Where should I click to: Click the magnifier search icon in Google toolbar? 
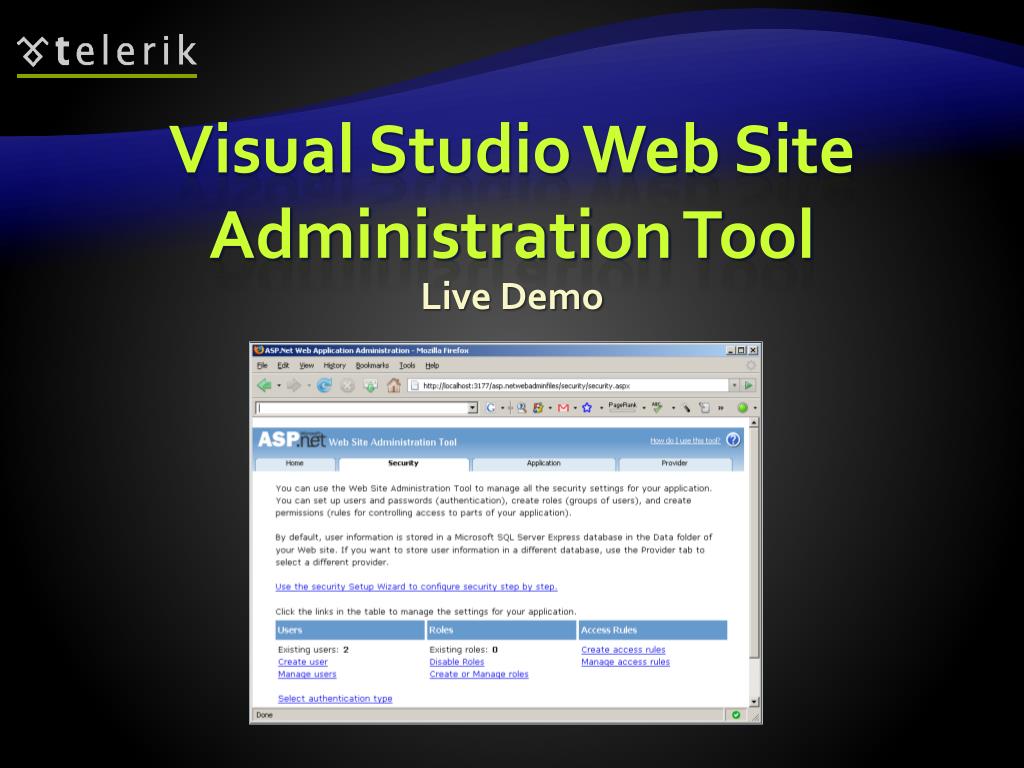pyautogui.click(x=522, y=408)
